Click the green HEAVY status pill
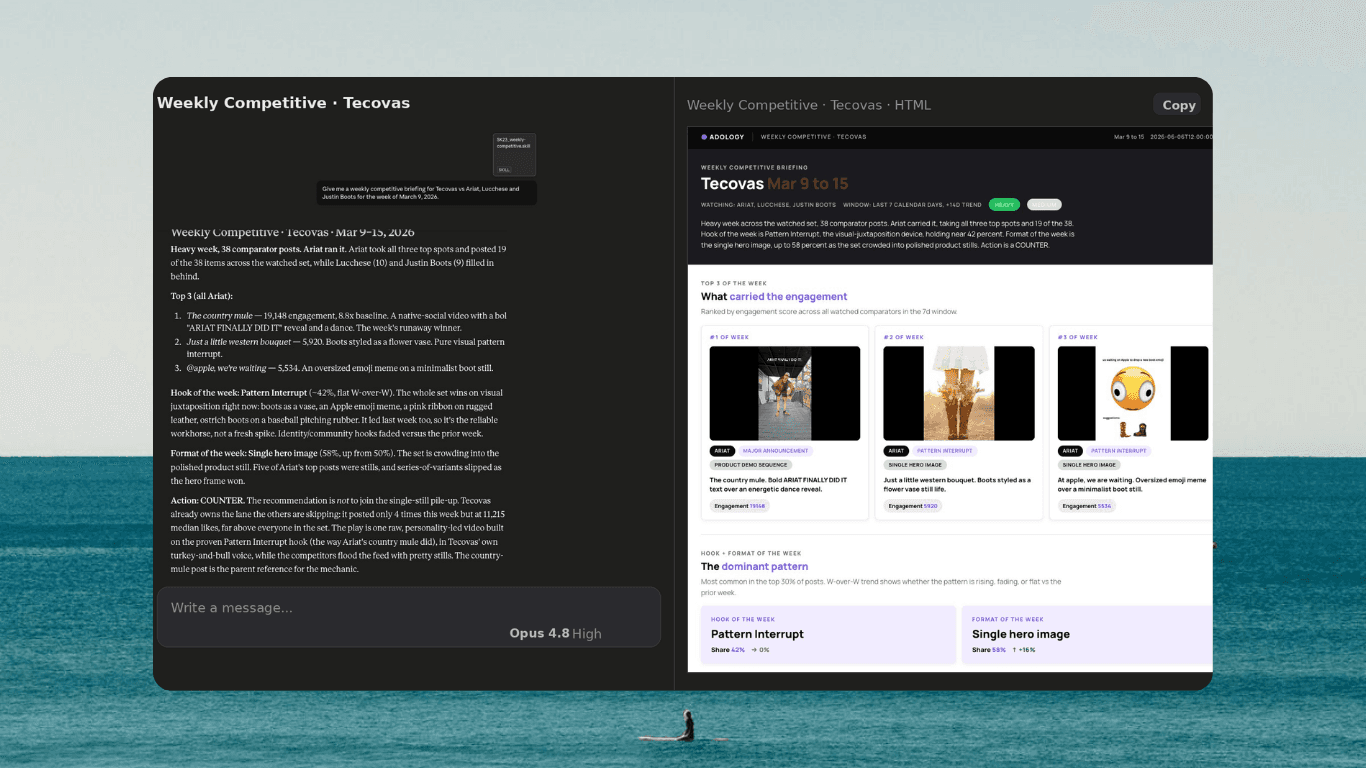1366x768 pixels. point(1005,205)
